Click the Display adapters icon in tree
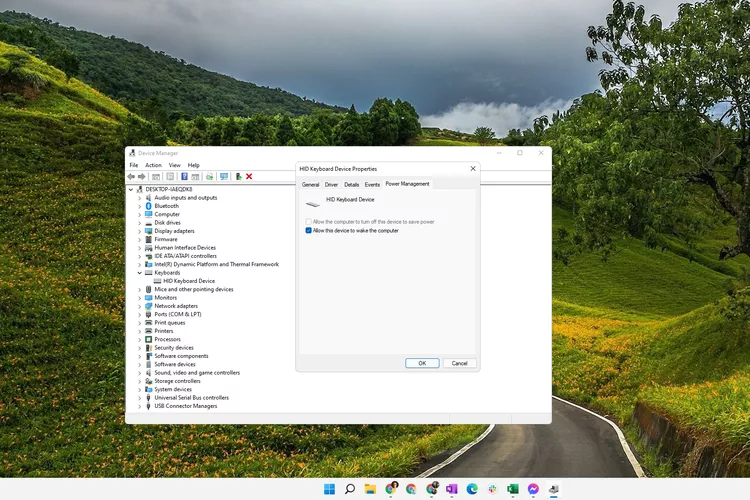The width and height of the screenshot is (750, 500). pos(149,231)
